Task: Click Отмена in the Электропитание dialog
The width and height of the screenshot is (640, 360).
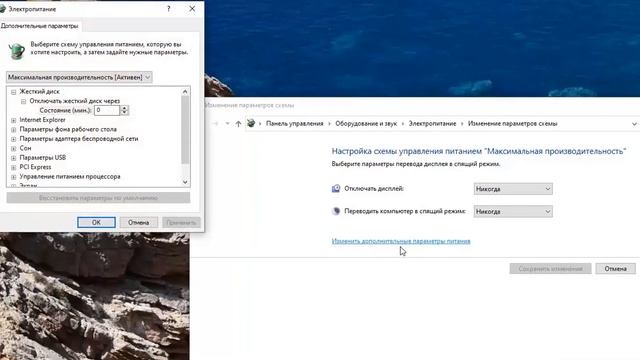Action: point(138,222)
